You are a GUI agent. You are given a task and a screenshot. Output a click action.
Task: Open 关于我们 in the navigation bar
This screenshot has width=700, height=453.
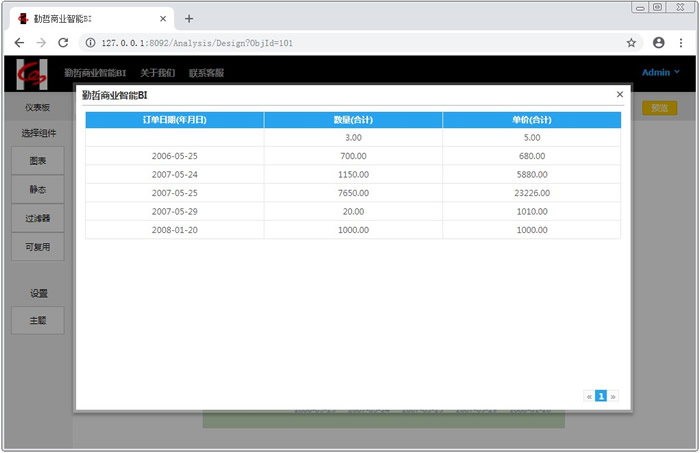pos(157,73)
